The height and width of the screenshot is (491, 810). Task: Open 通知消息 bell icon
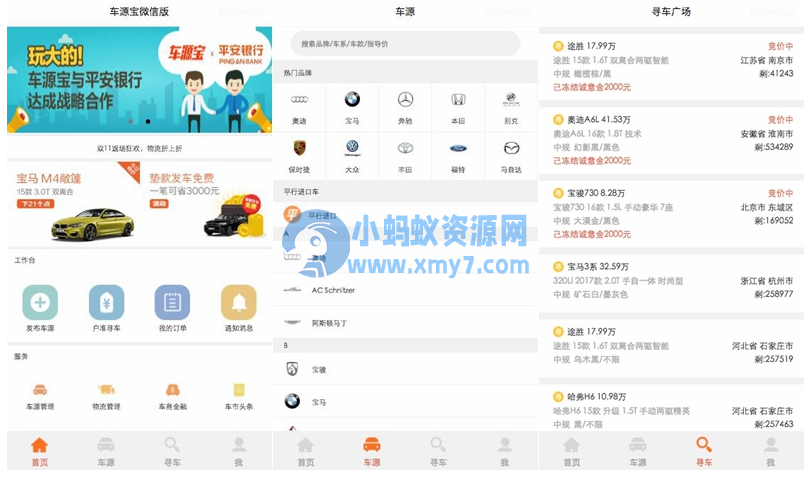[x=239, y=302]
